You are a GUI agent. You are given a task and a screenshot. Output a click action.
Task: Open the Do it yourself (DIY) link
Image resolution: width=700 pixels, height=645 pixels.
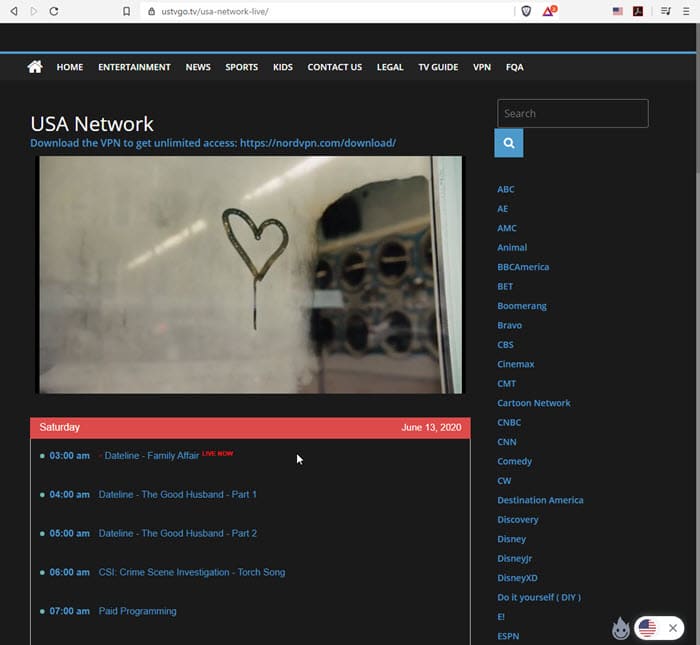(539, 597)
